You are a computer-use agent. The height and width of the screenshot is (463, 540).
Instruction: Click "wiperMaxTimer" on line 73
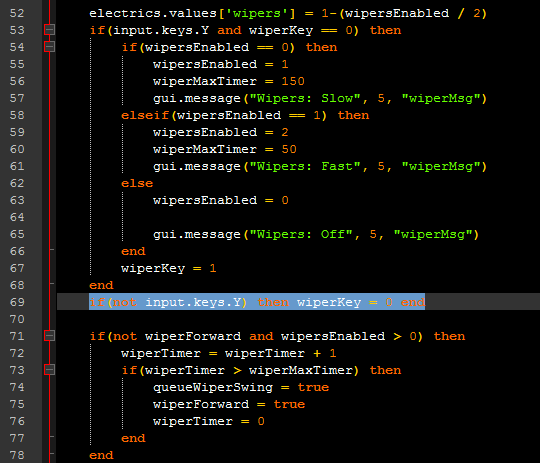coord(301,370)
